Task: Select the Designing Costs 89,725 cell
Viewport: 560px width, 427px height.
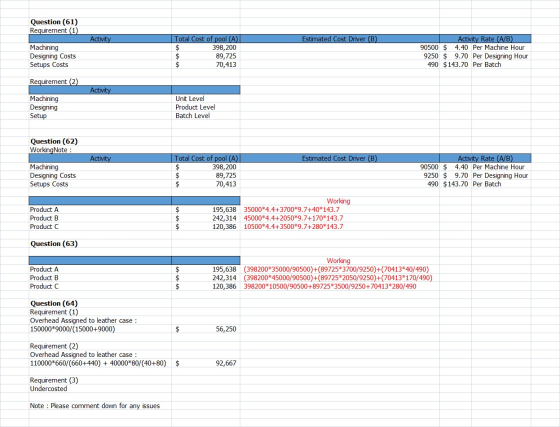Action: [x=206, y=56]
